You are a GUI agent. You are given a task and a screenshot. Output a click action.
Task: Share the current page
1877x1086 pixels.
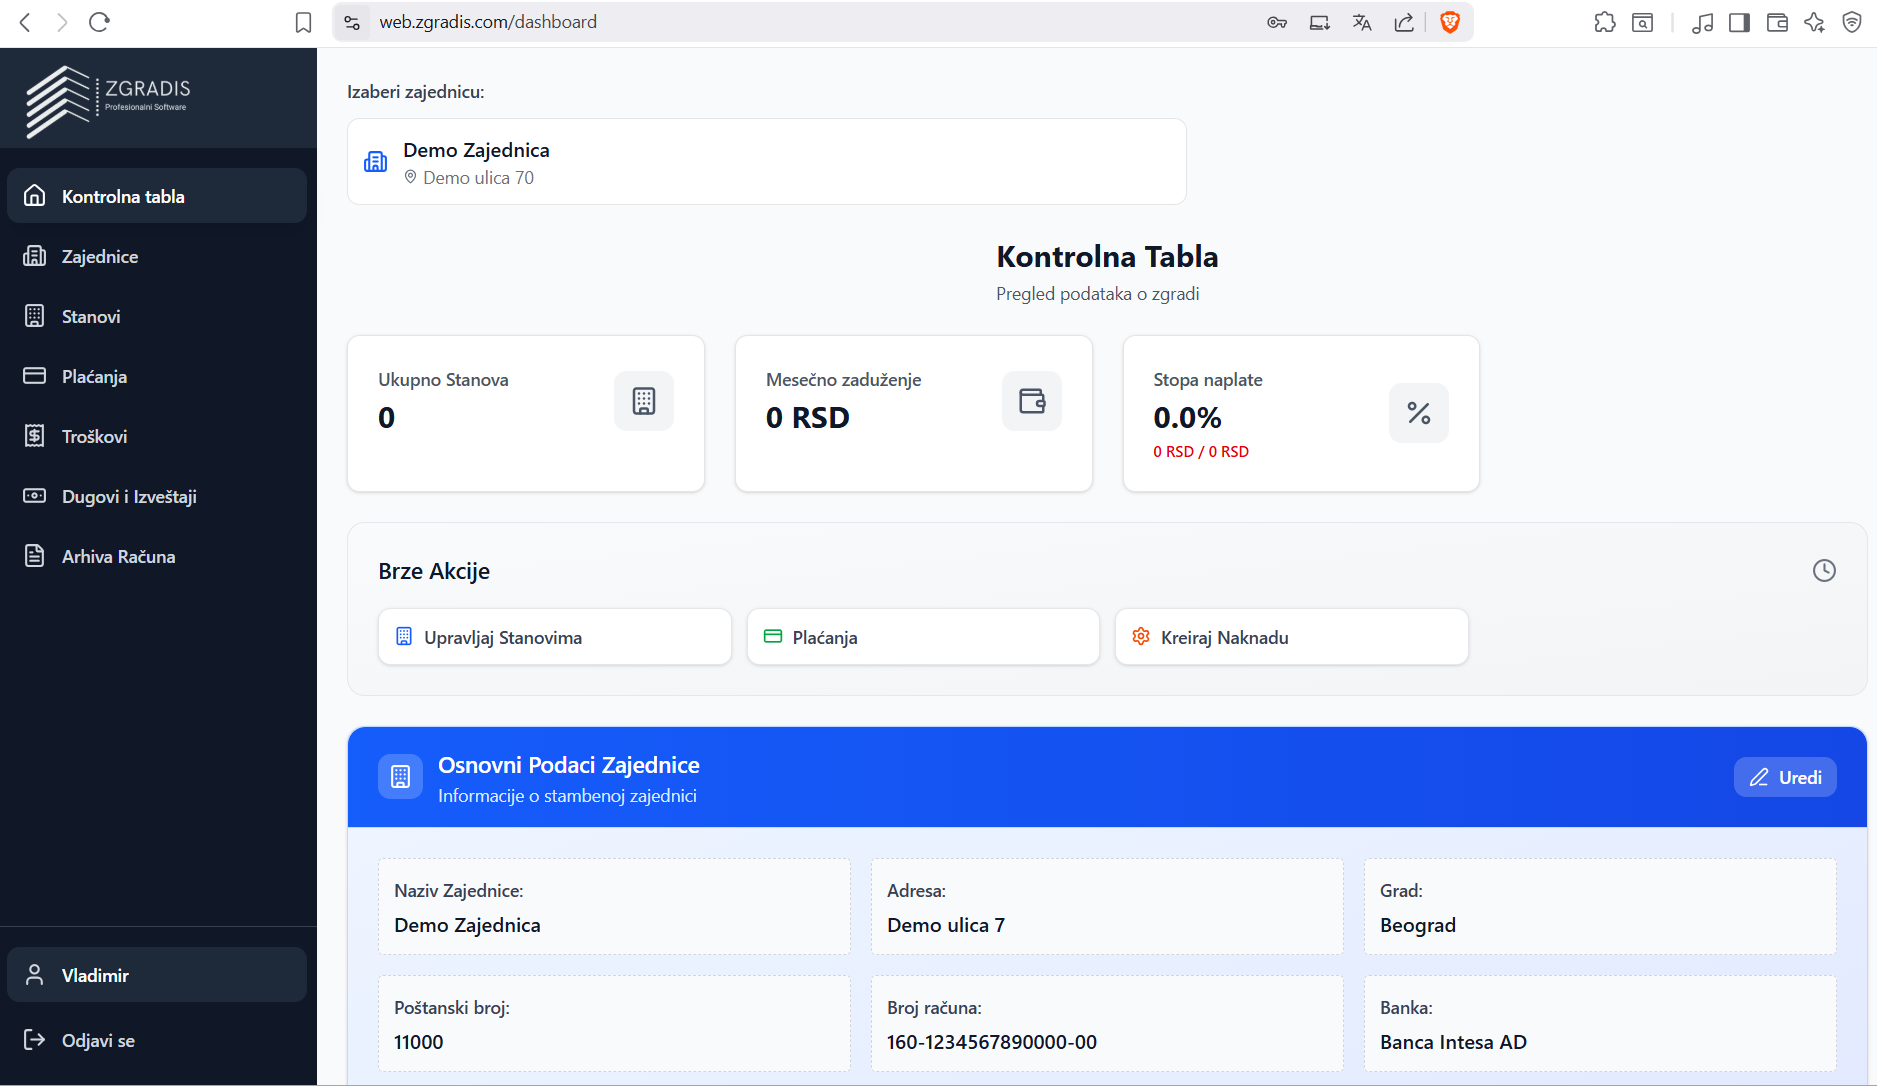(1404, 21)
